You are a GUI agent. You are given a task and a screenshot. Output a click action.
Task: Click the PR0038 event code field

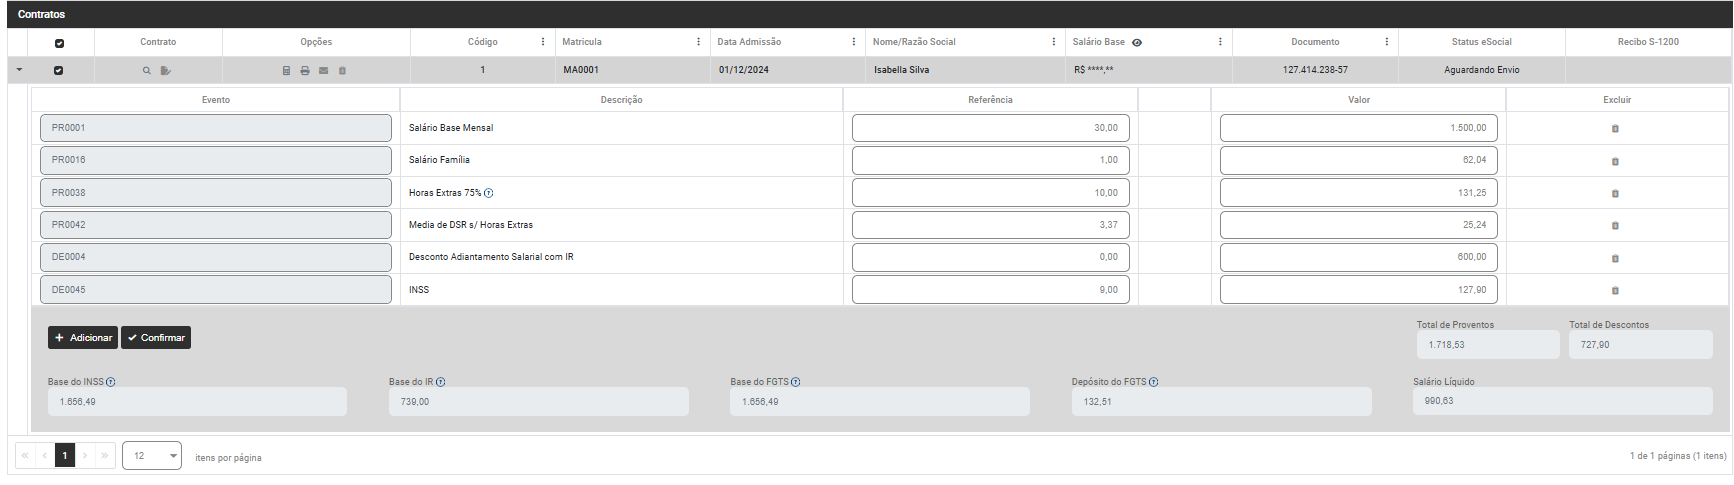click(x=216, y=193)
